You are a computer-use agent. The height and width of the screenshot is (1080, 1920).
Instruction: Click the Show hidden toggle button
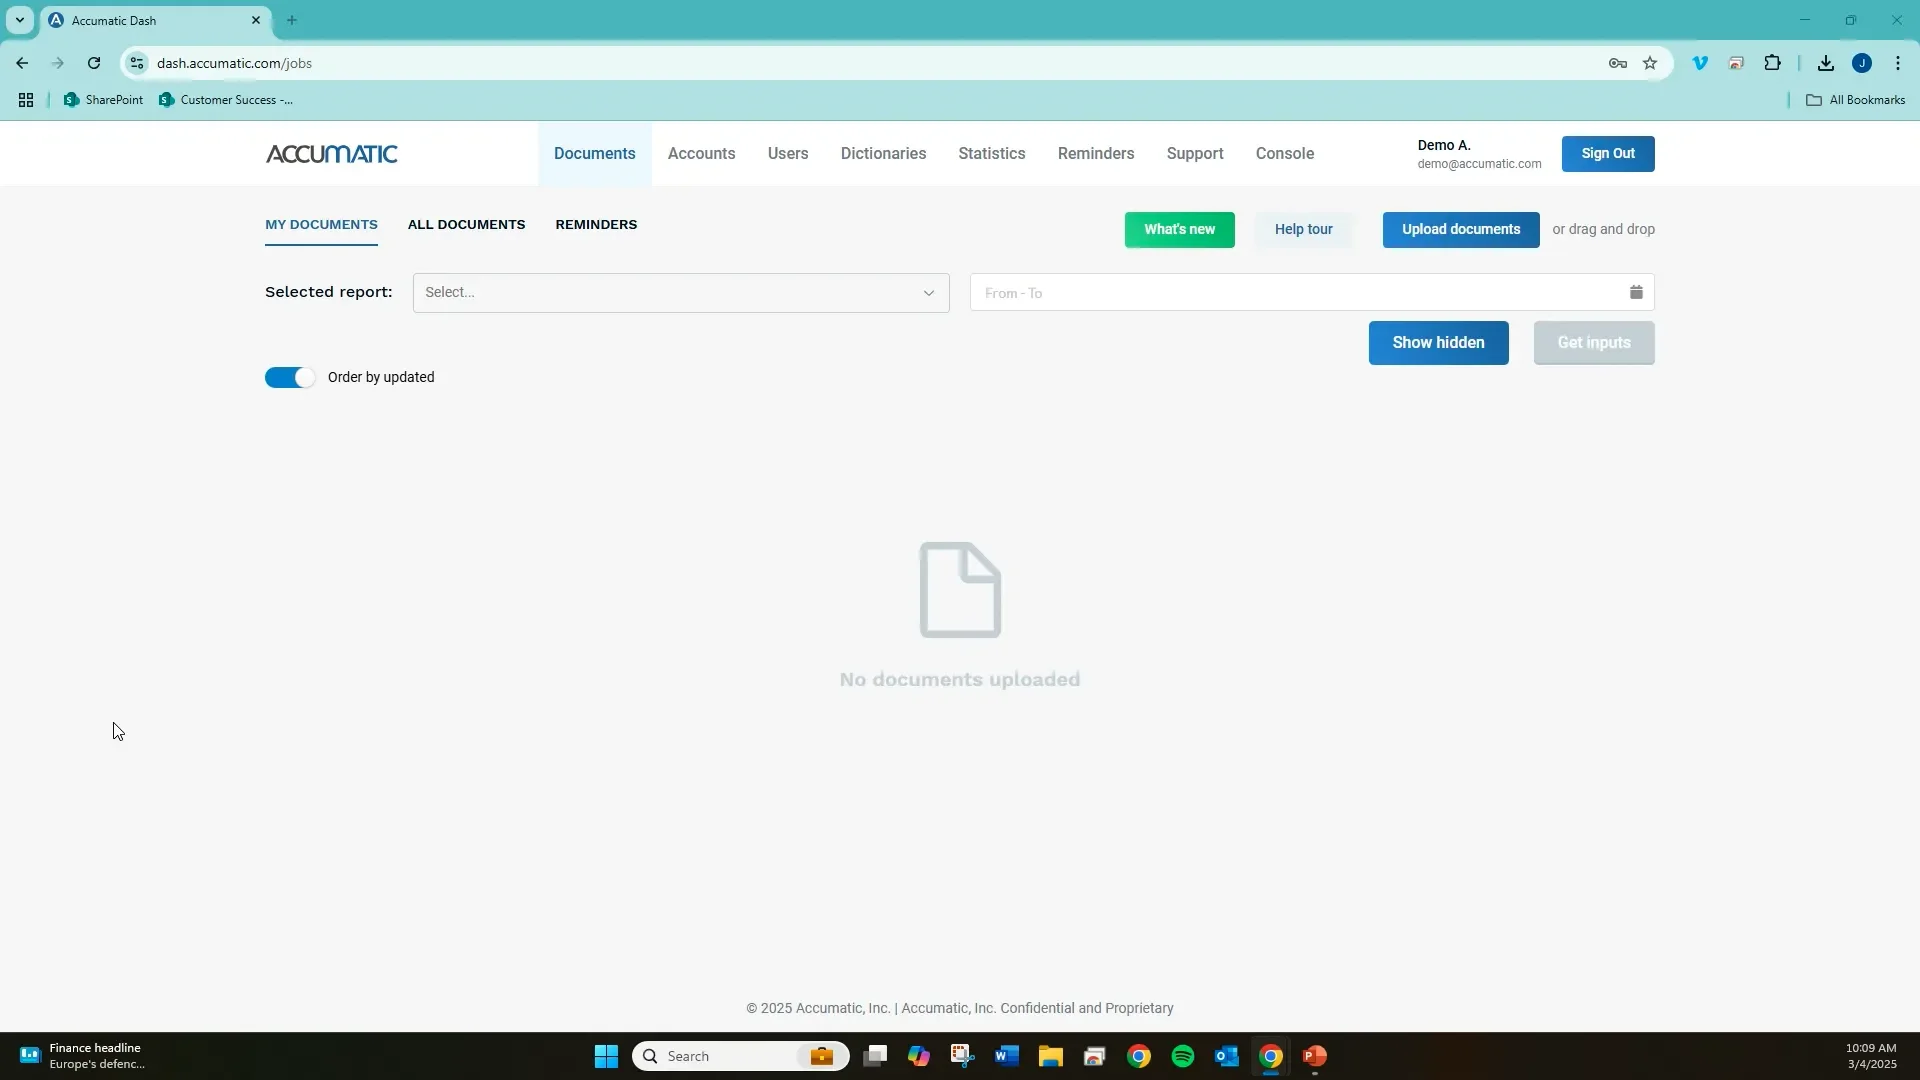[x=1438, y=342]
